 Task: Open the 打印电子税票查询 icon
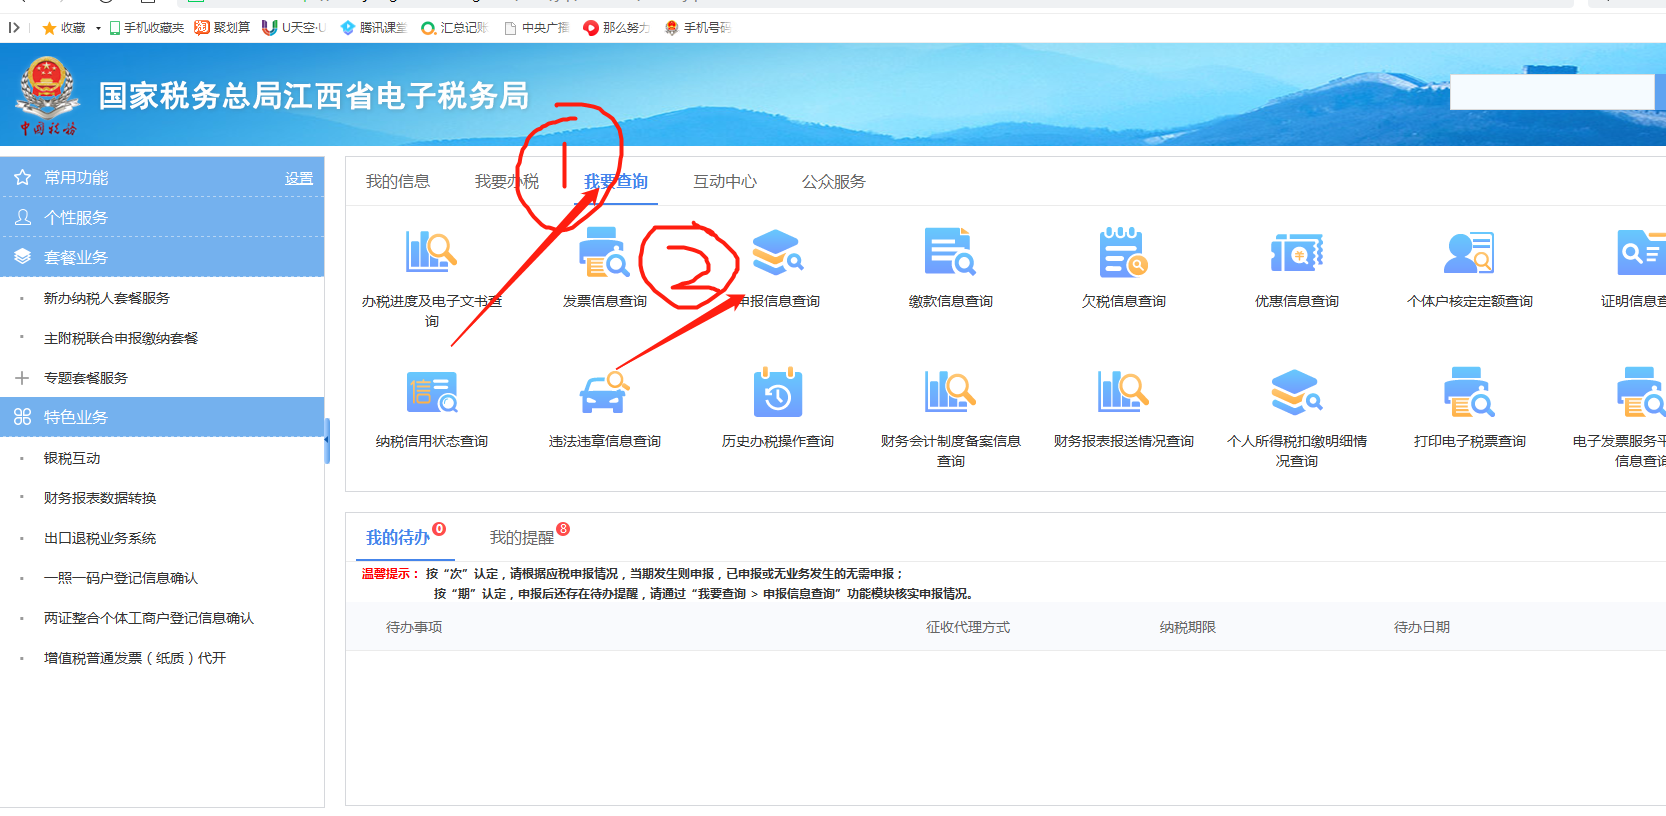click(1469, 392)
